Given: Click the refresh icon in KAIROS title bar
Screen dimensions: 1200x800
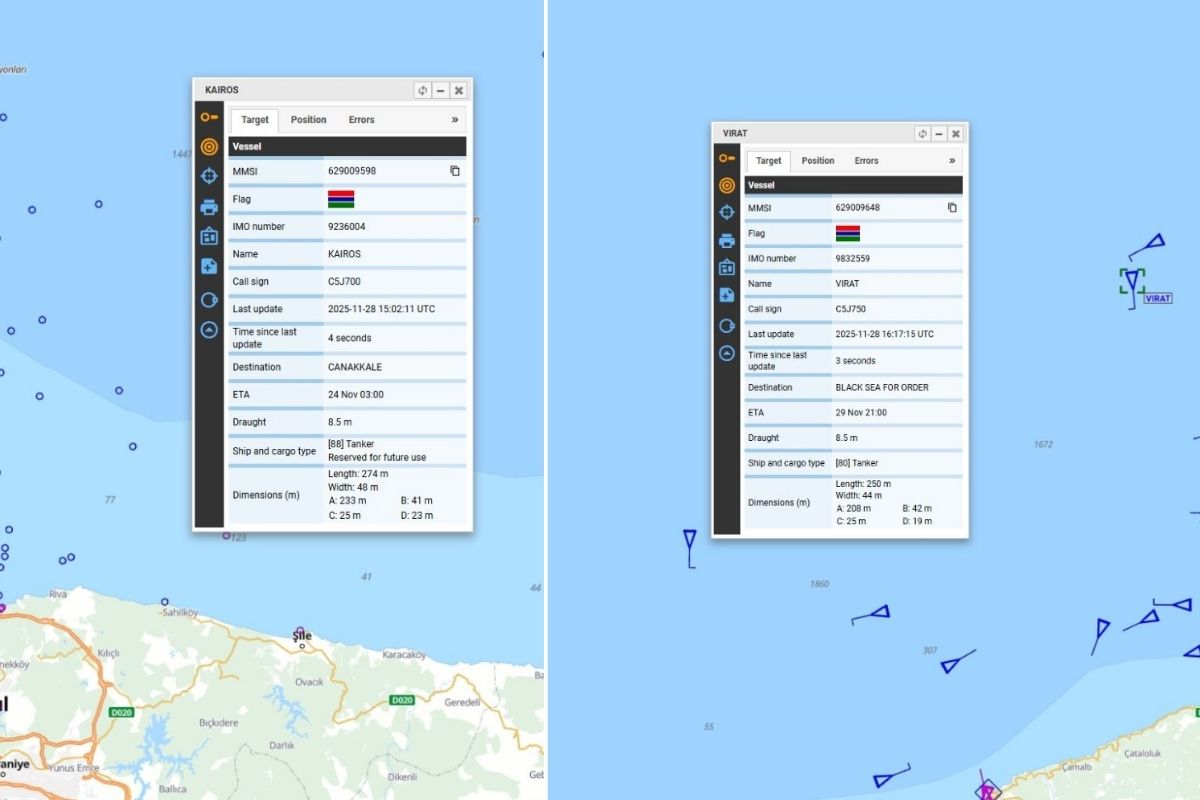Looking at the screenshot, I should click(422, 90).
